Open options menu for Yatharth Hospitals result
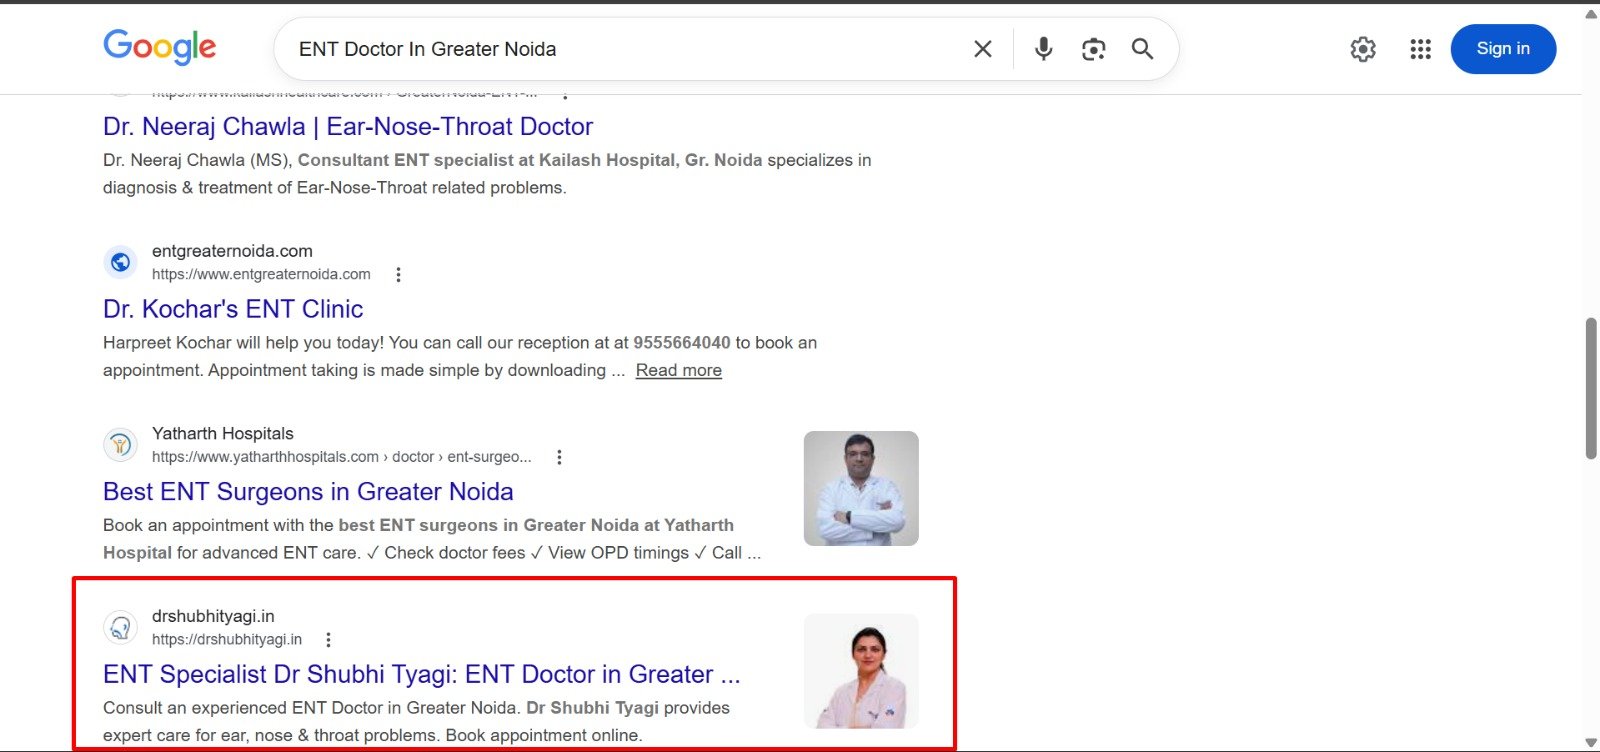Viewport: 1600px width, 752px height. 559,457
